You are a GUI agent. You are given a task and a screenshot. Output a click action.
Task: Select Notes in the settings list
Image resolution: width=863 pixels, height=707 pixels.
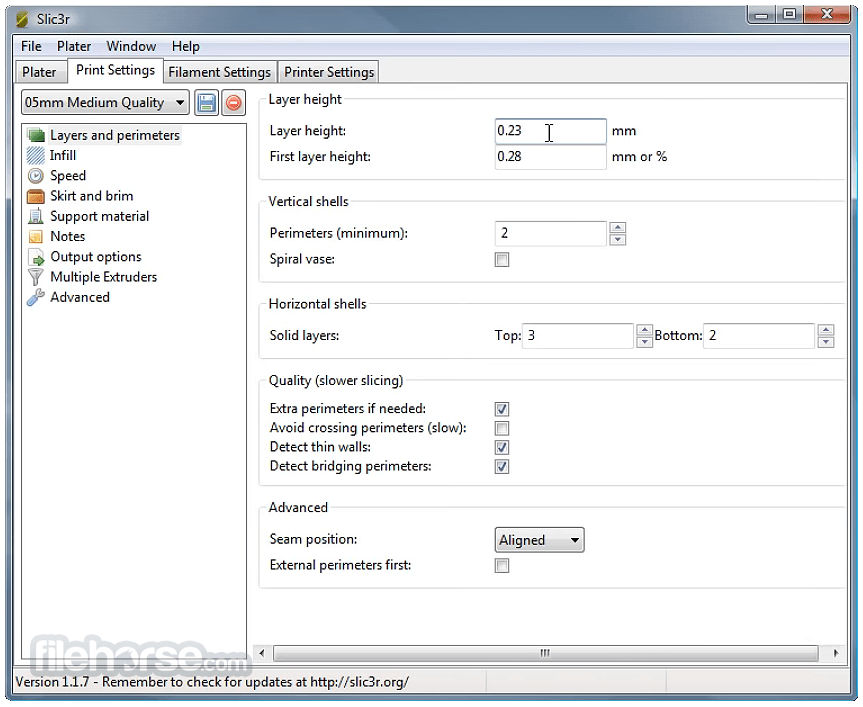67,237
